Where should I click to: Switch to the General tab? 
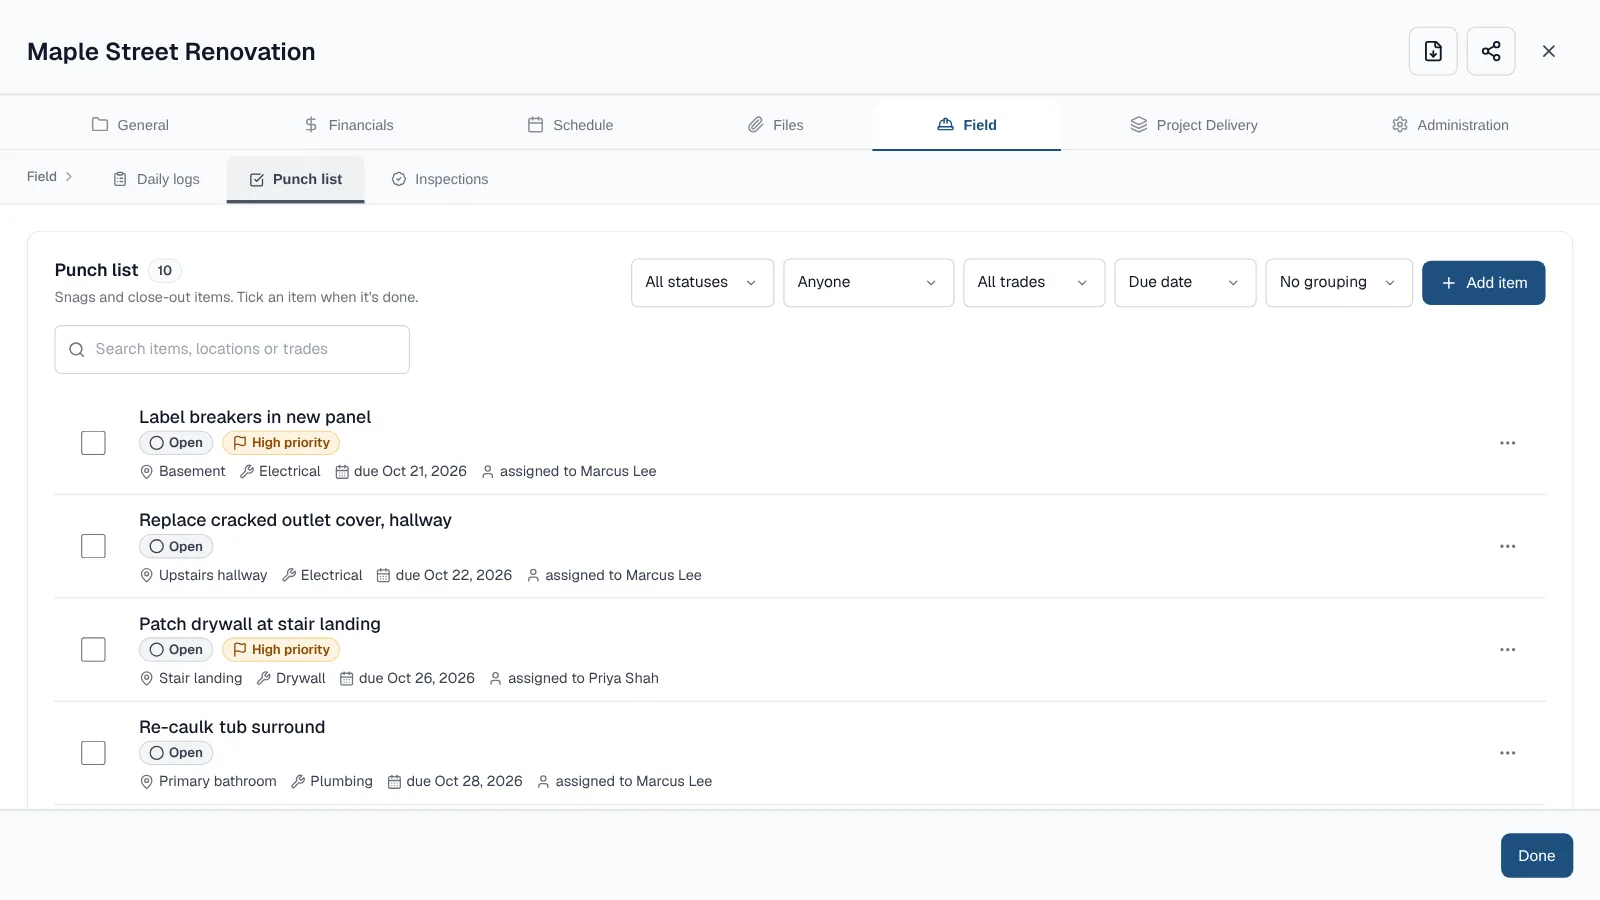pyautogui.click(x=130, y=125)
